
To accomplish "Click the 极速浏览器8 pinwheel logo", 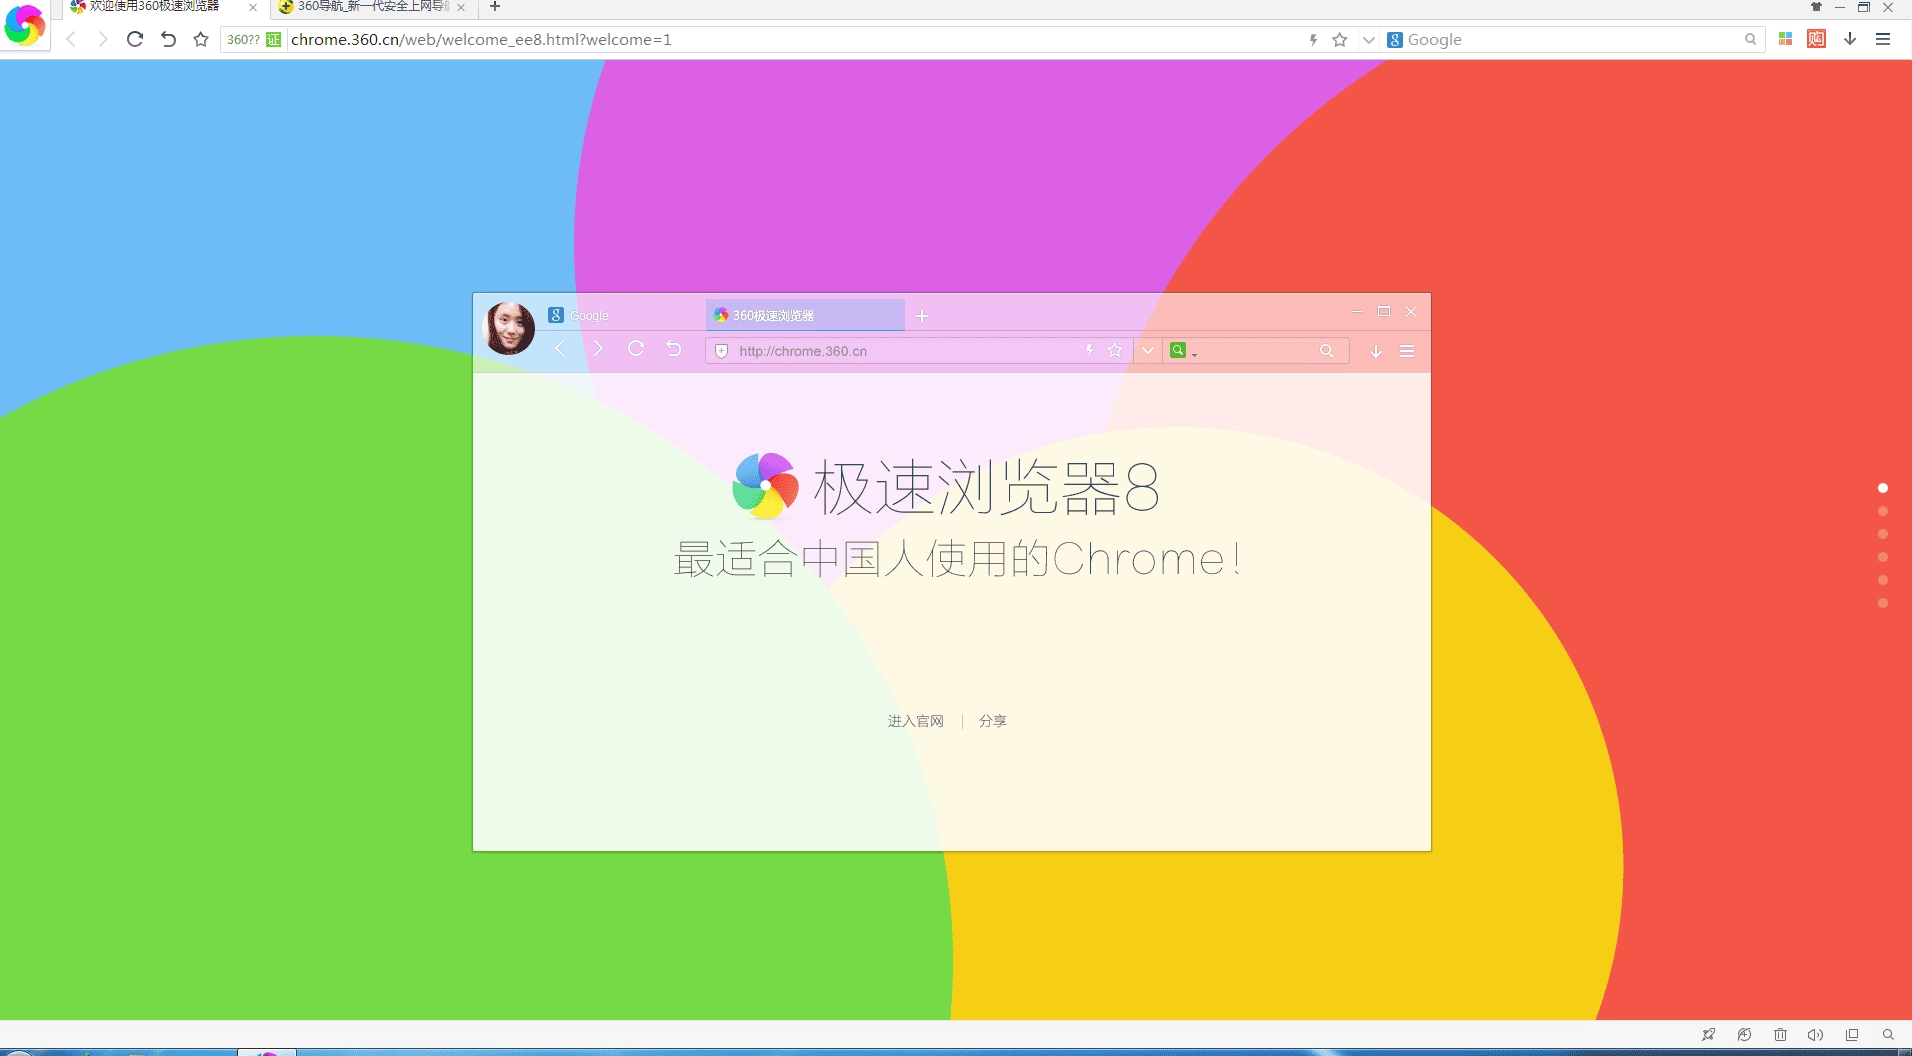I will (765, 486).
